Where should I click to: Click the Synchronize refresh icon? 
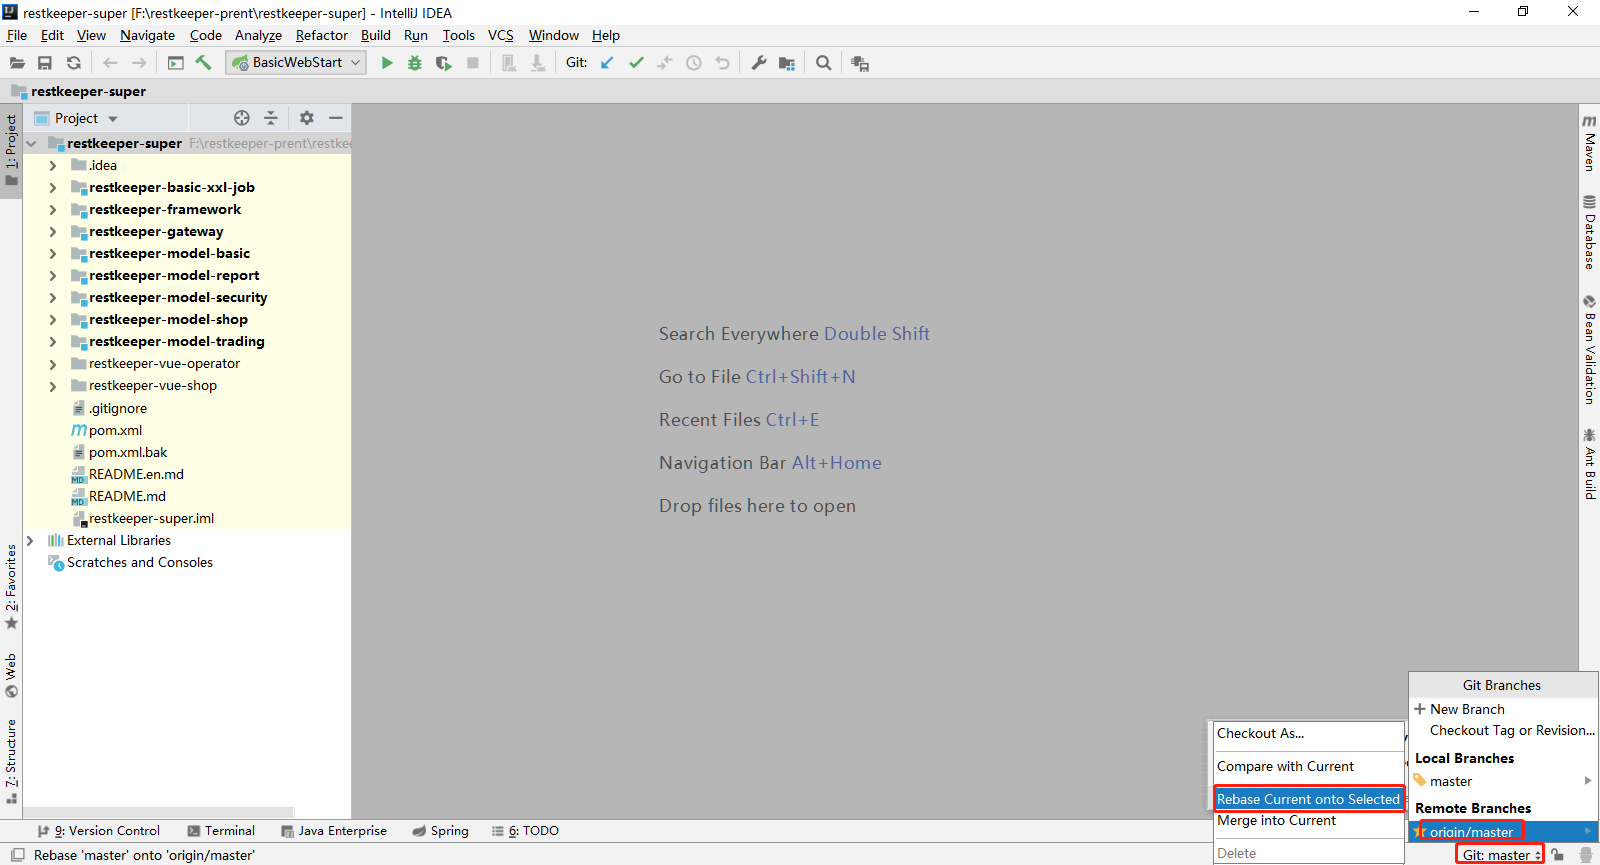(74, 63)
